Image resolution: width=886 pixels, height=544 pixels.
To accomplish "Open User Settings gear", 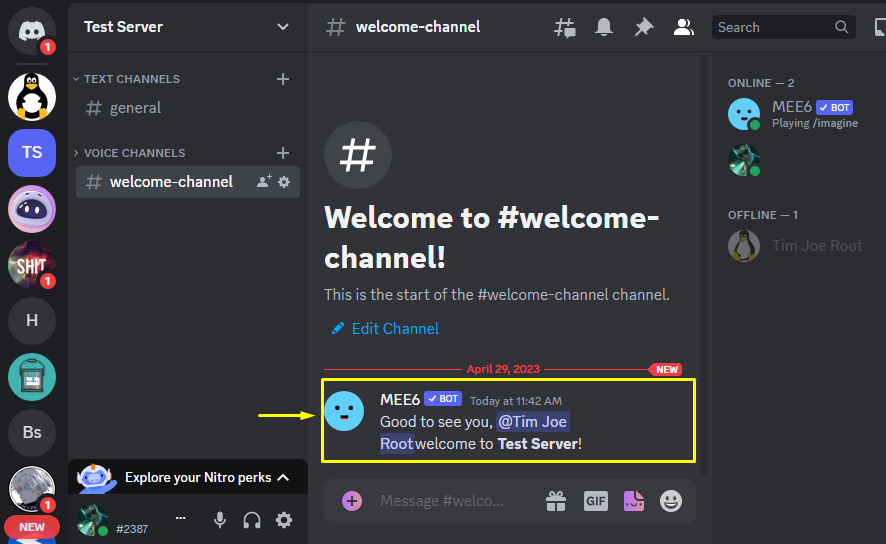I will [x=284, y=520].
